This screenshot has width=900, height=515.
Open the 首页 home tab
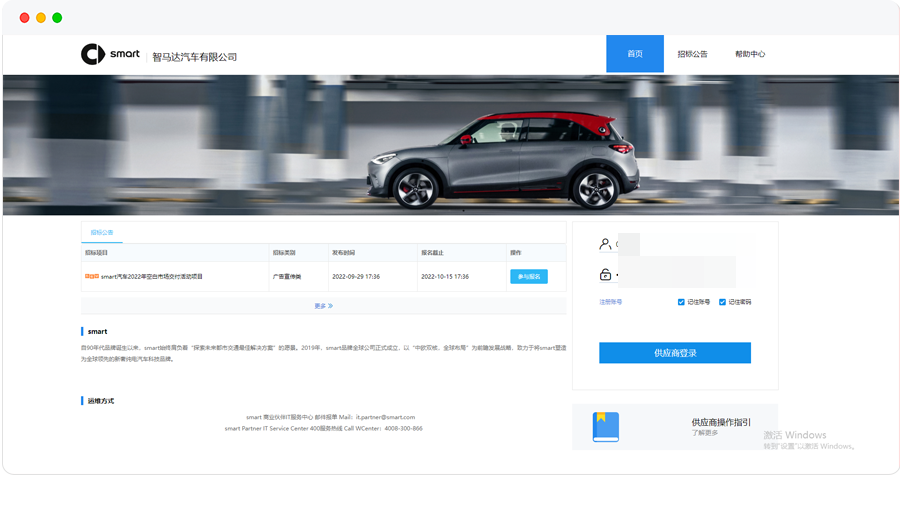635,53
